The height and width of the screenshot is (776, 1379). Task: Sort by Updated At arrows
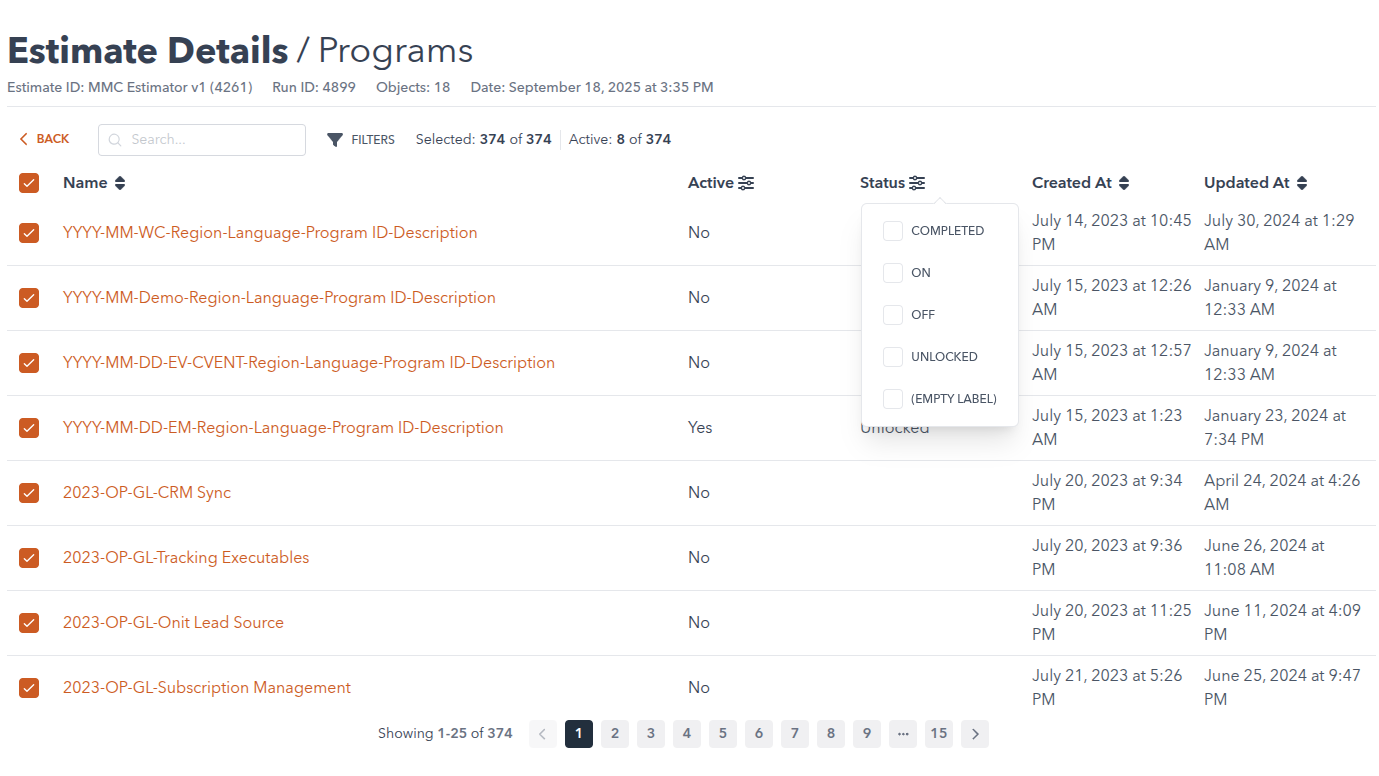tap(1301, 183)
